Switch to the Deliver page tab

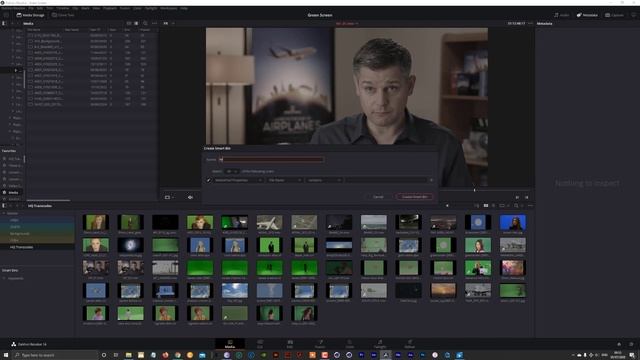409,344
